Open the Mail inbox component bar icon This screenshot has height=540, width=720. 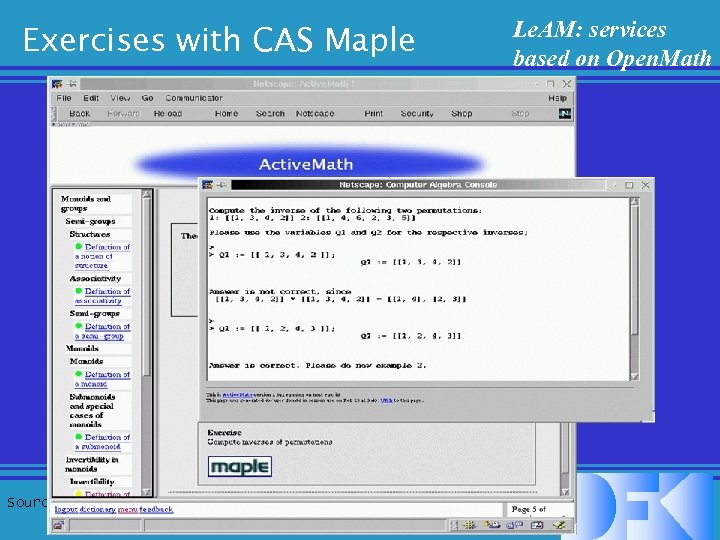[x=492, y=525]
